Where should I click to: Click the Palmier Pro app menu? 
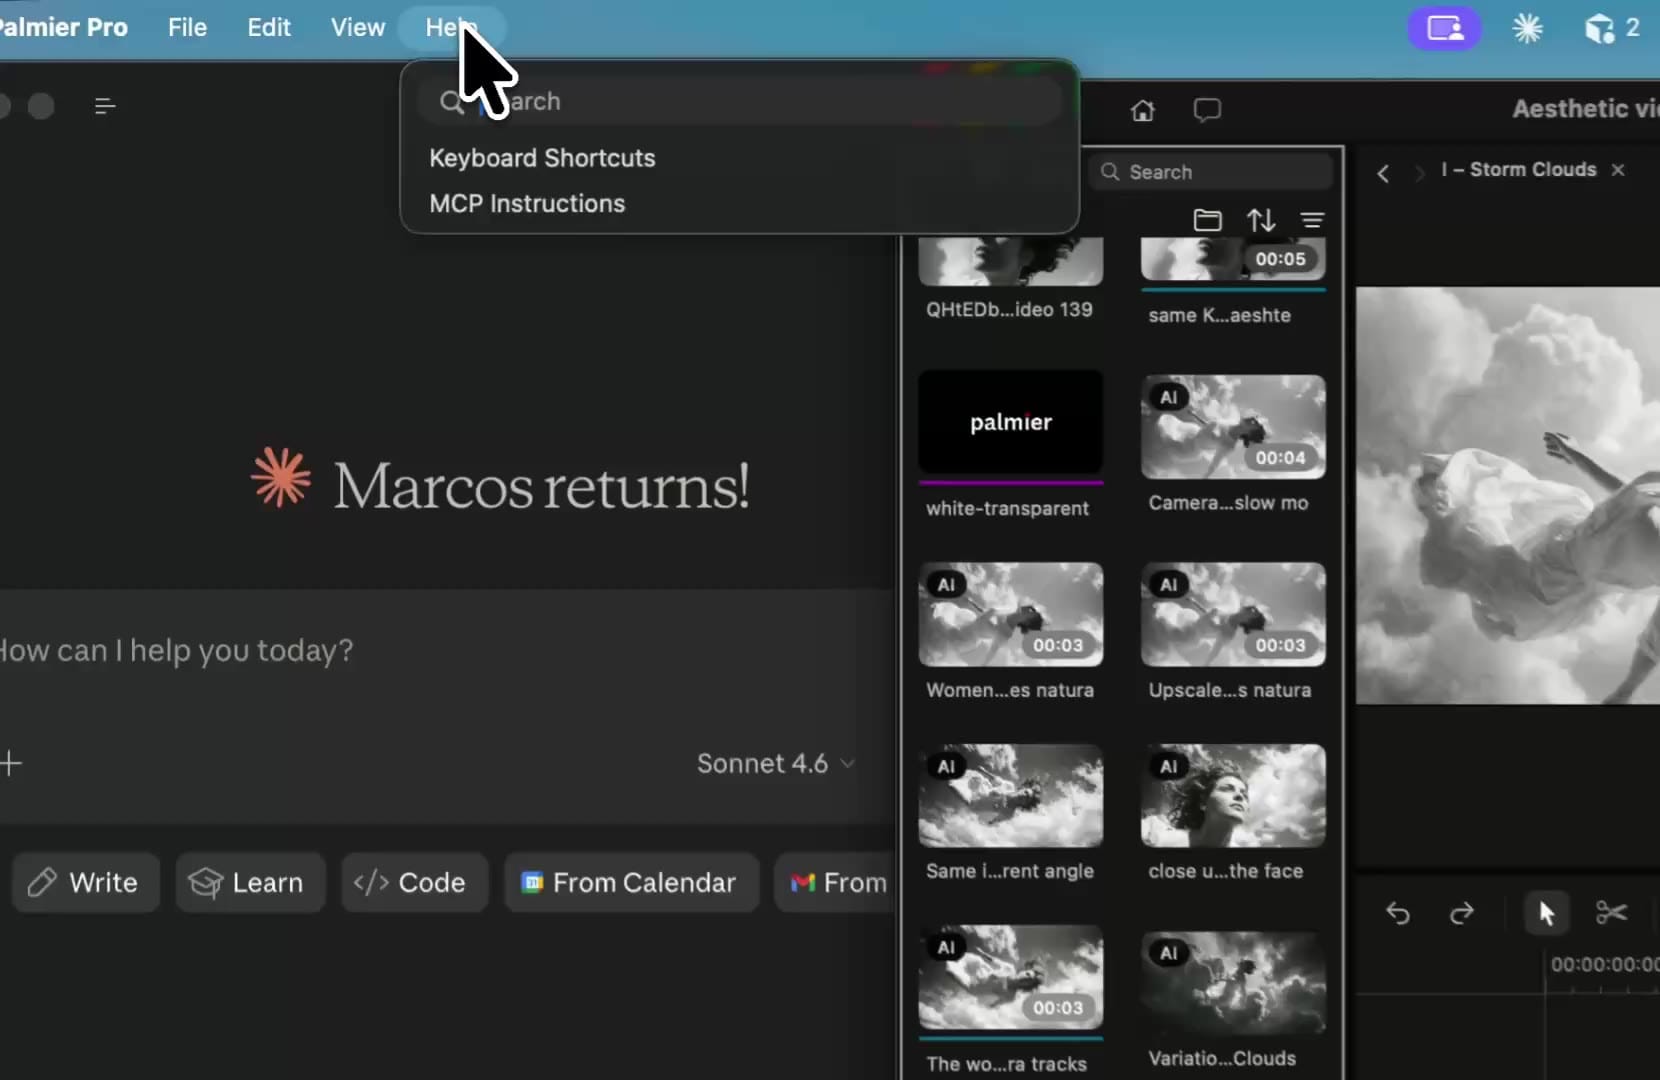[x=62, y=27]
